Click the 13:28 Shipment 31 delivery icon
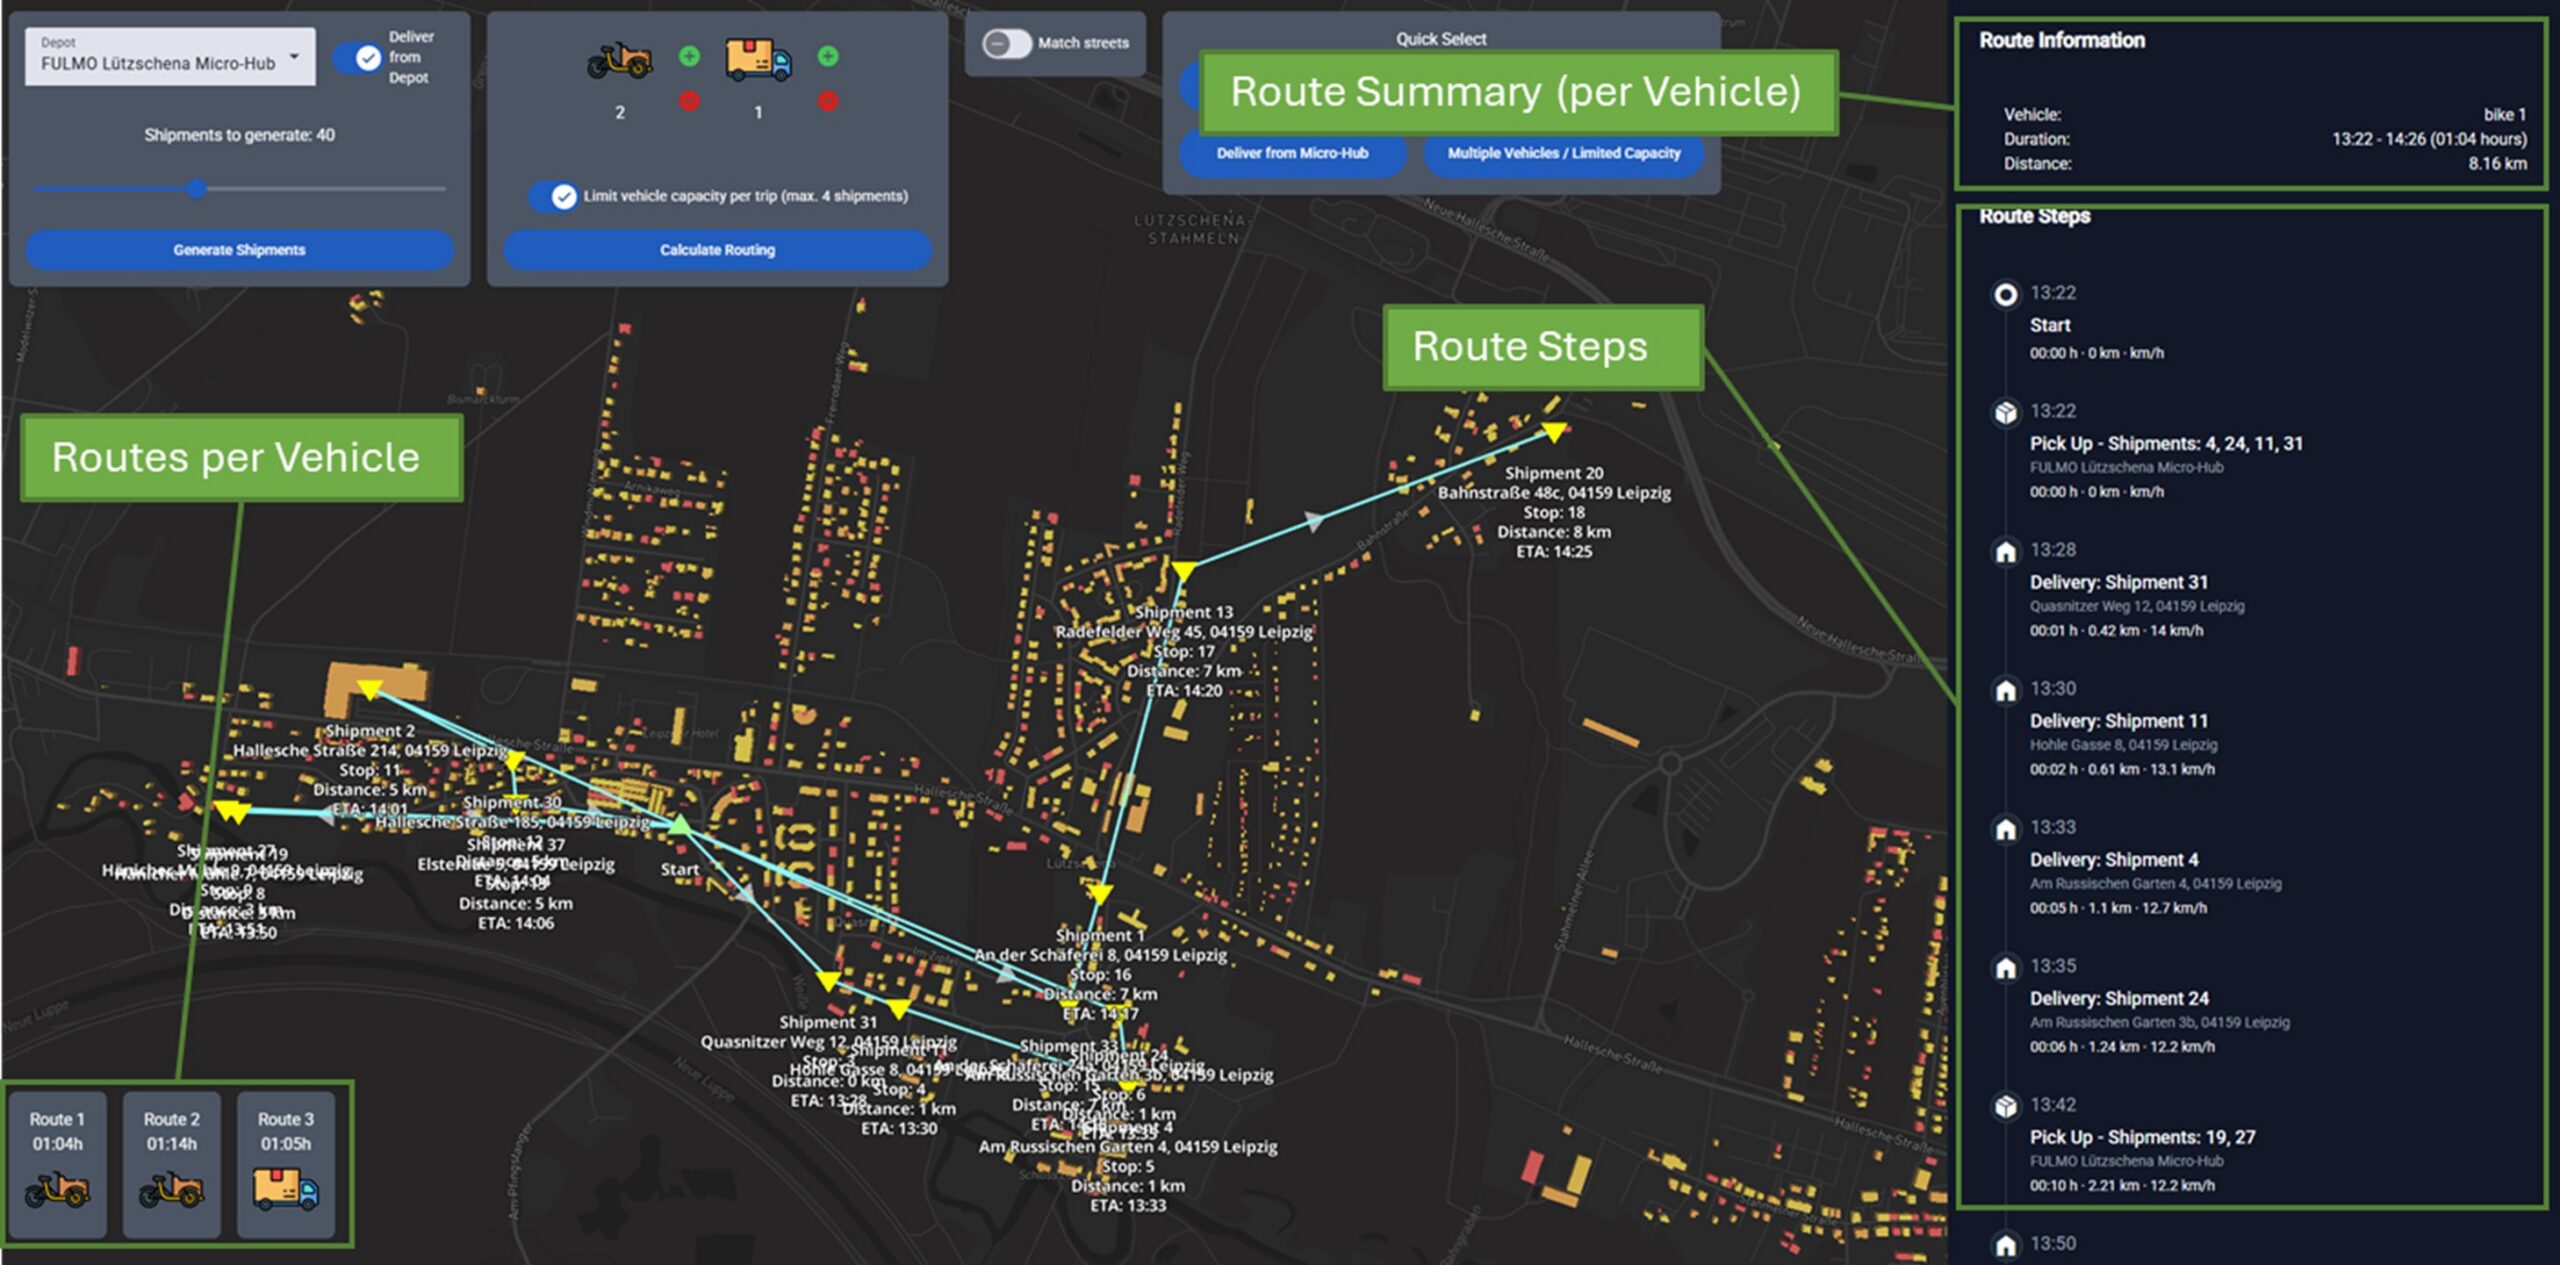This screenshot has width=2560, height=1265. [x=2005, y=552]
